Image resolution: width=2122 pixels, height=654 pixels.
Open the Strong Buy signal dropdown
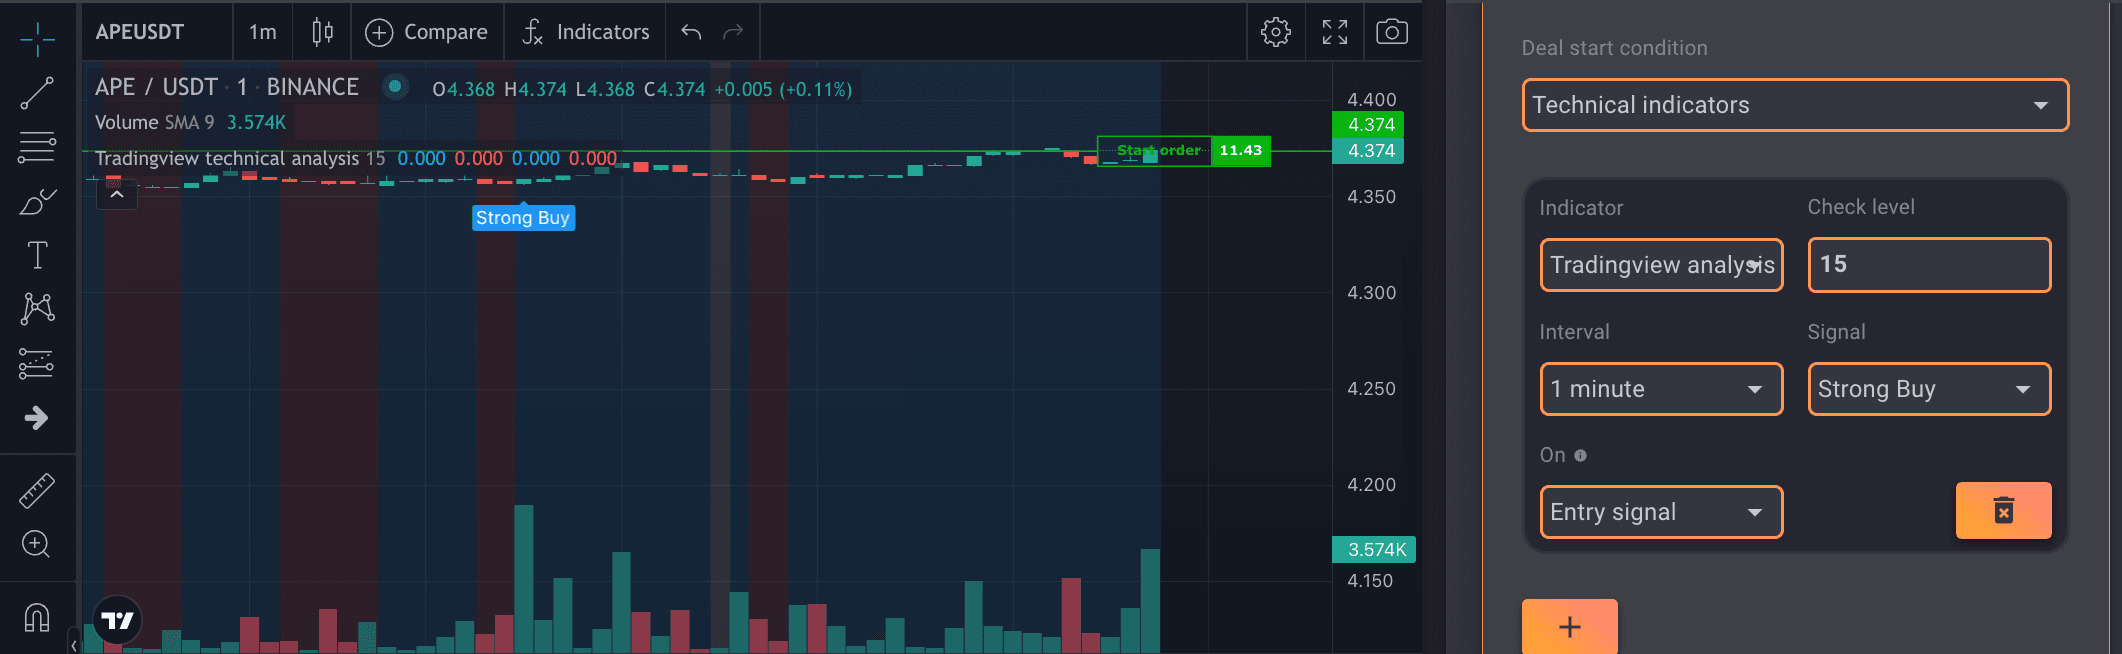point(1928,389)
